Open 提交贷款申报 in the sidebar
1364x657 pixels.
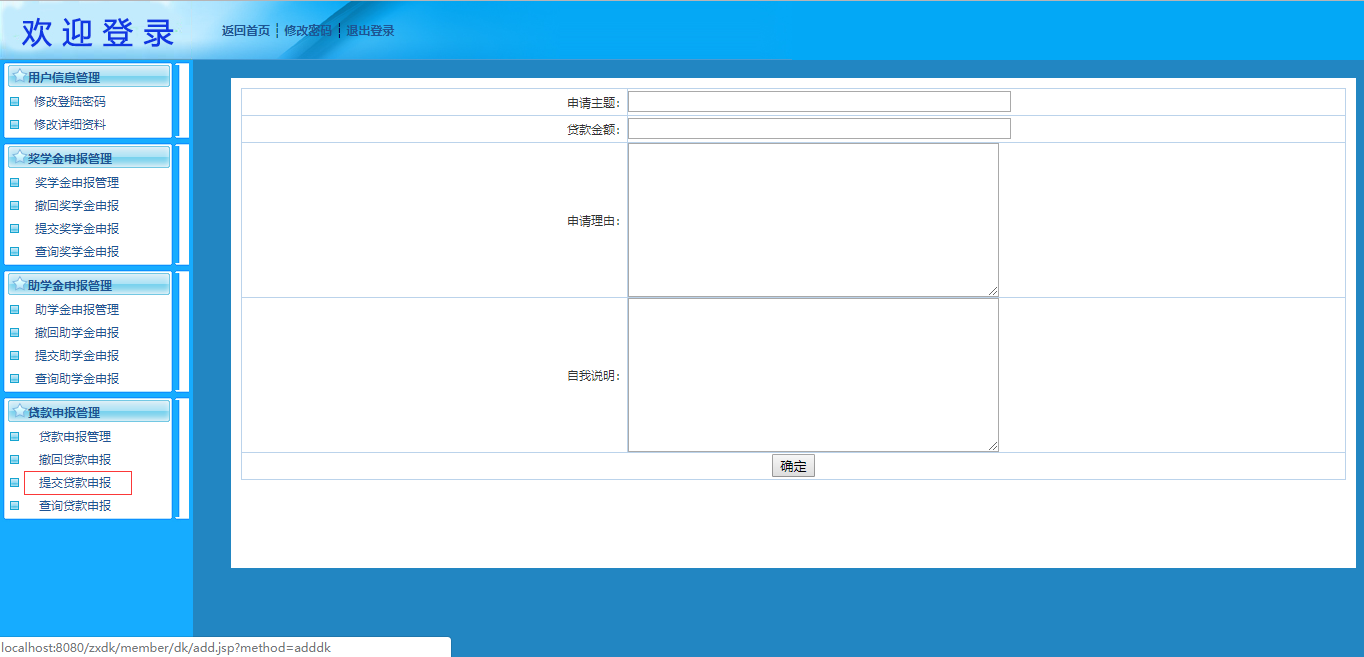coord(75,482)
